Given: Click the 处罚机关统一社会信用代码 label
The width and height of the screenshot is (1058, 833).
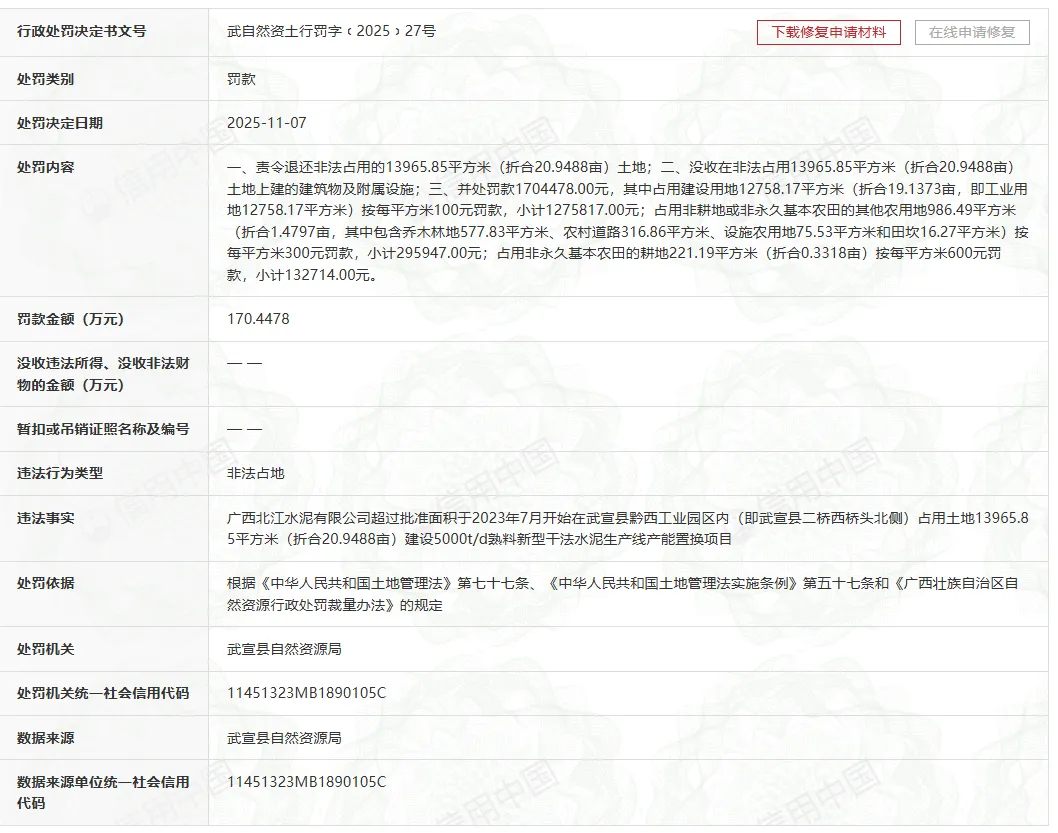Looking at the screenshot, I should (103, 693).
